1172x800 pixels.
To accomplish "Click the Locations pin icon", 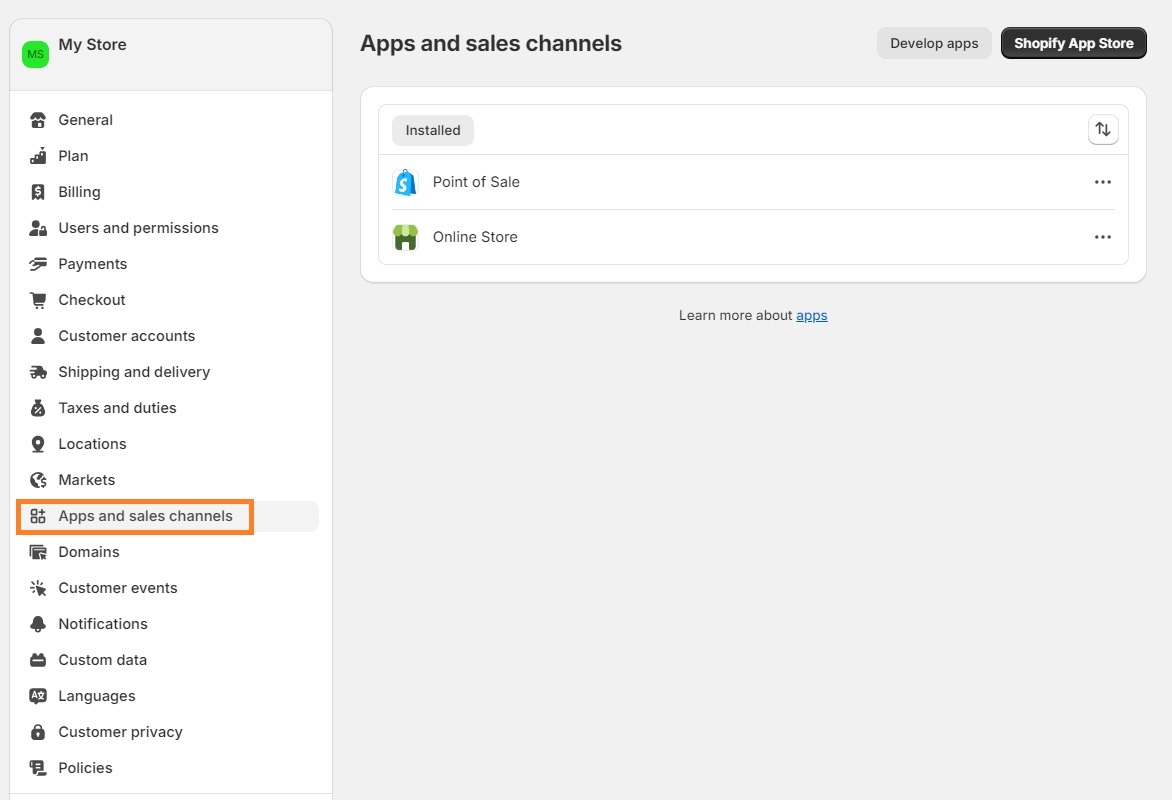I will click(x=38, y=443).
